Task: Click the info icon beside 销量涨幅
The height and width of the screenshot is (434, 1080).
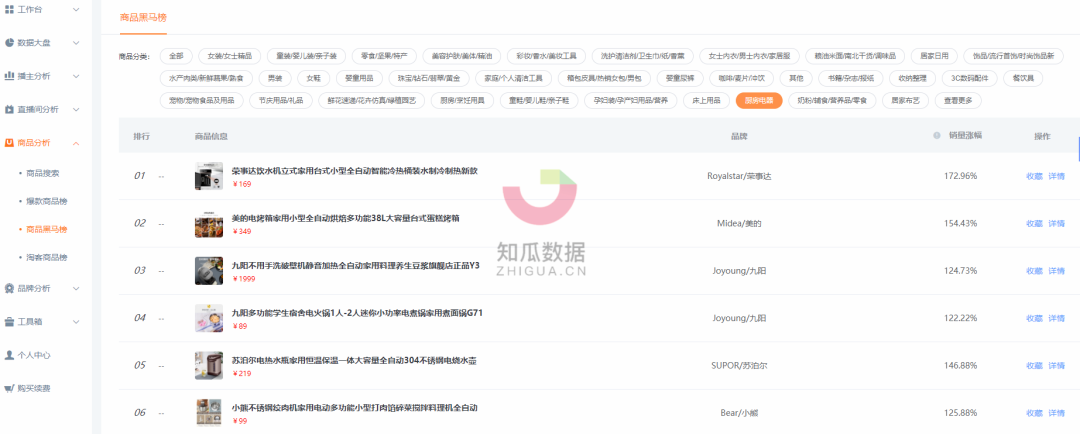Action: (937, 136)
